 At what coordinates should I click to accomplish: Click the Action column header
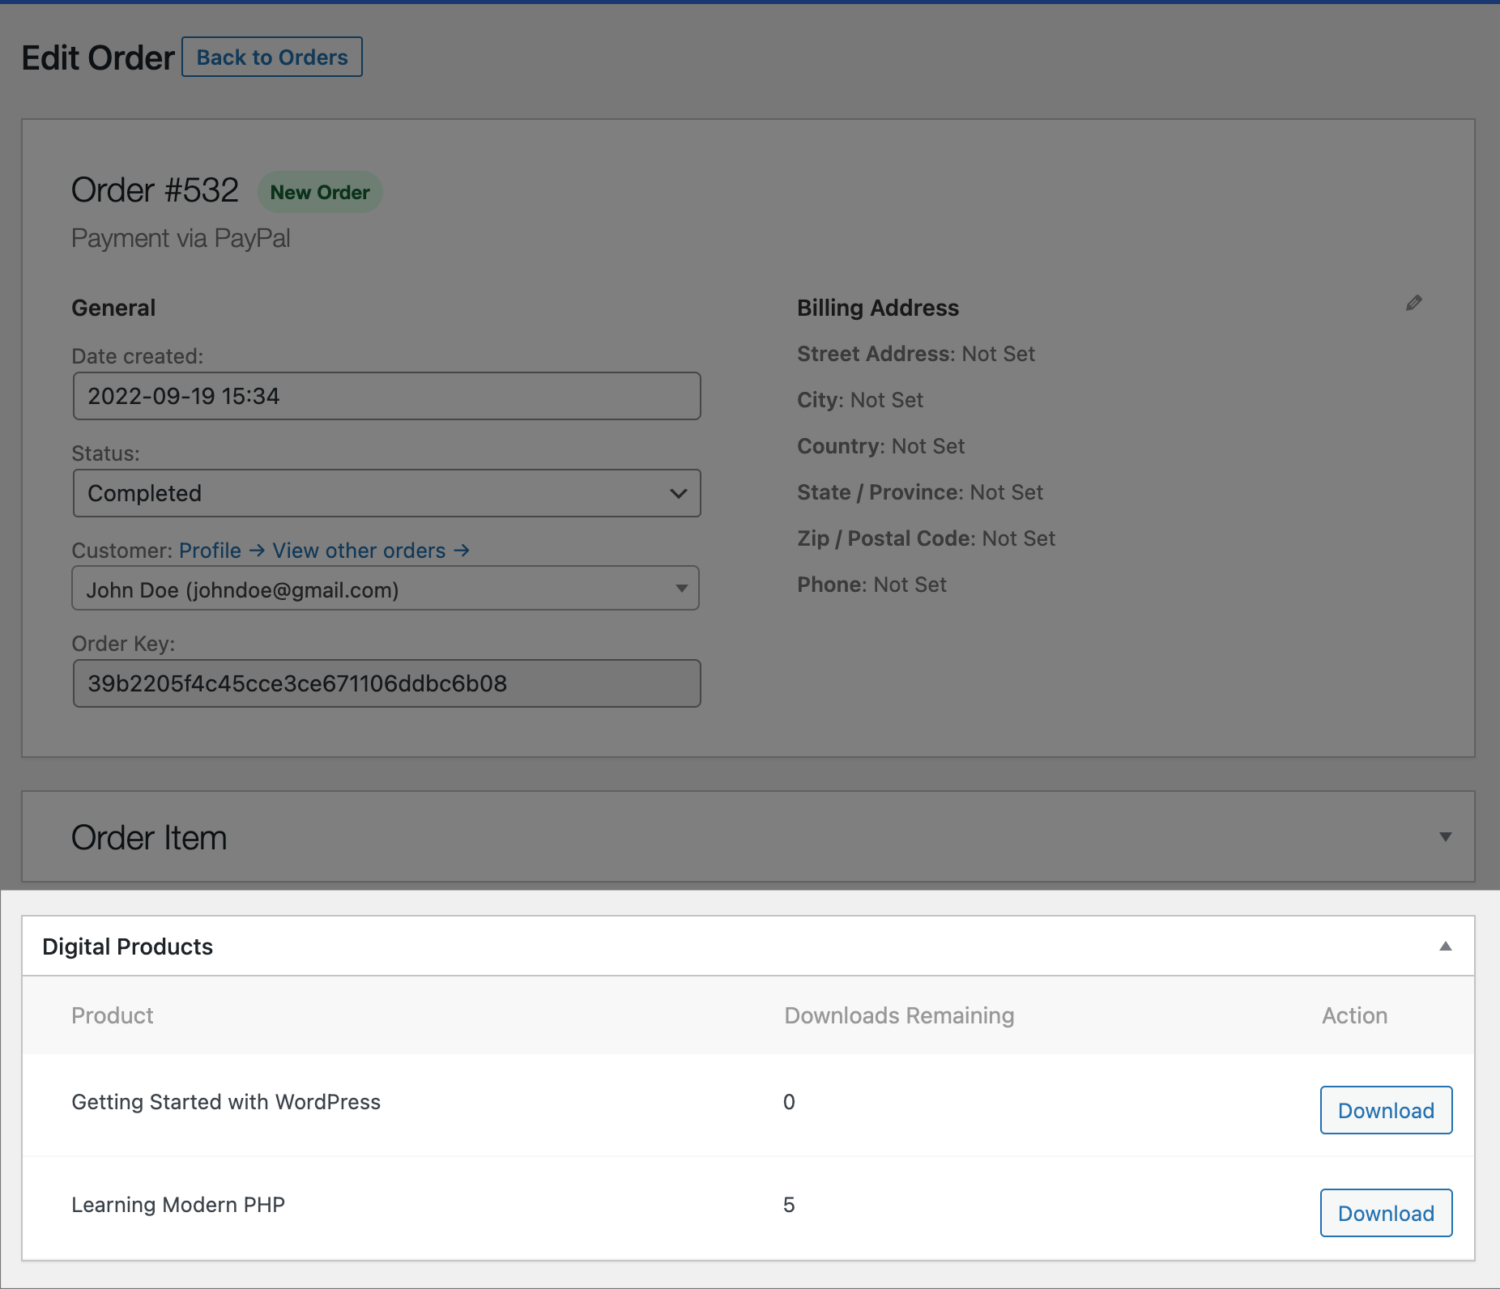pyautogui.click(x=1354, y=1015)
